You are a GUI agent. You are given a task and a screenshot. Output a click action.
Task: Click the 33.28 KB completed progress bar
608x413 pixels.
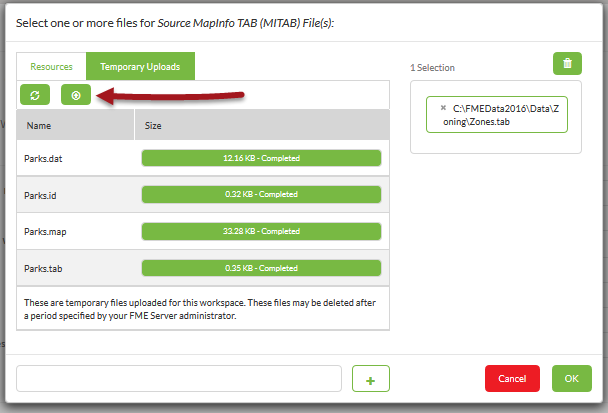262,231
